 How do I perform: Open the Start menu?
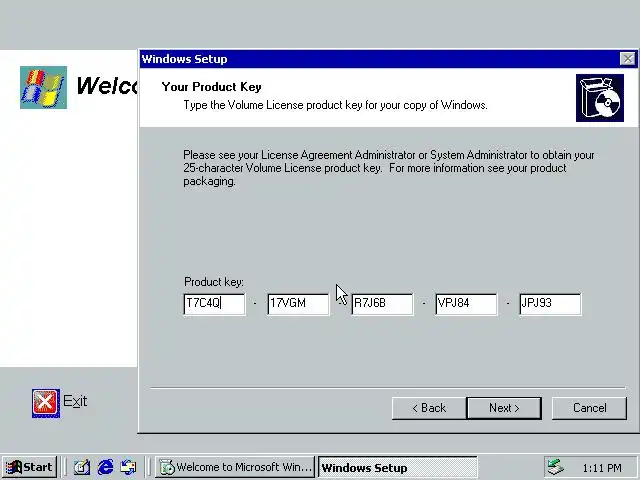click(x=30, y=467)
